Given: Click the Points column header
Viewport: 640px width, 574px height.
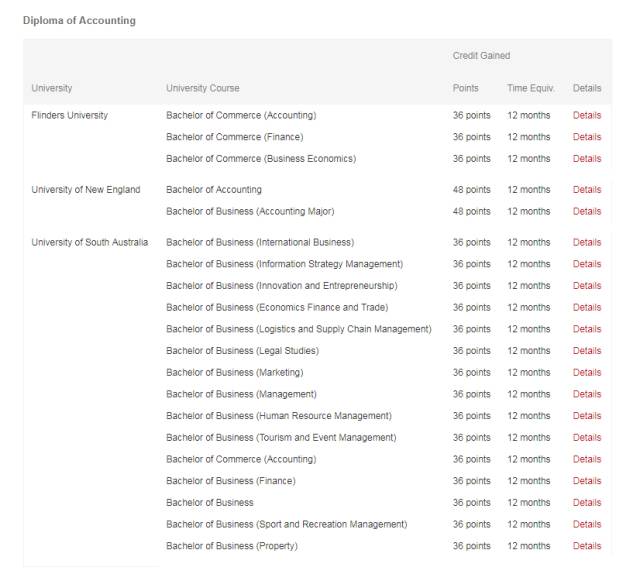Looking at the screenshot, I should [x=465, y=88].
